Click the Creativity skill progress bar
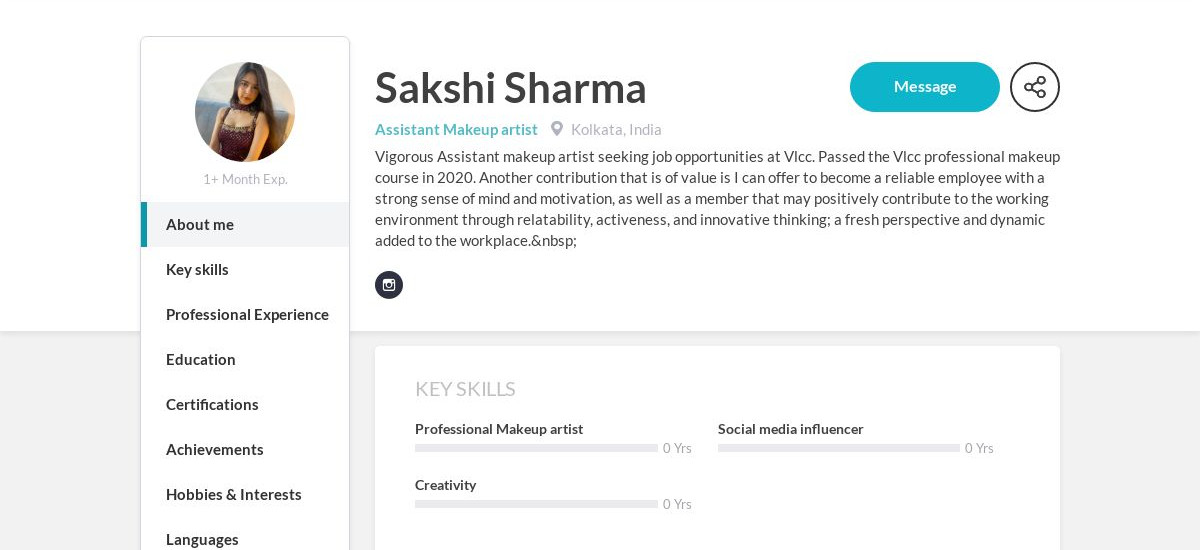 [x=536, y=504]
